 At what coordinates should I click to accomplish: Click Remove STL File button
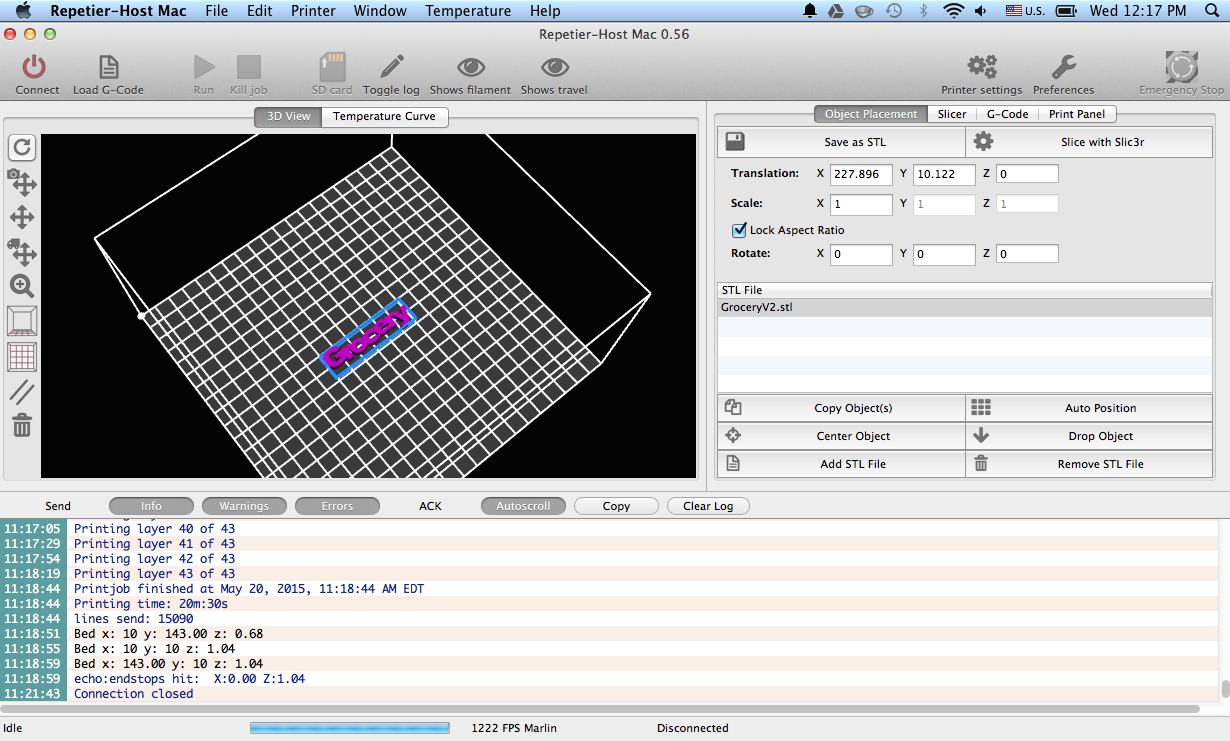pyautogui.click(x=1089, y=464)
